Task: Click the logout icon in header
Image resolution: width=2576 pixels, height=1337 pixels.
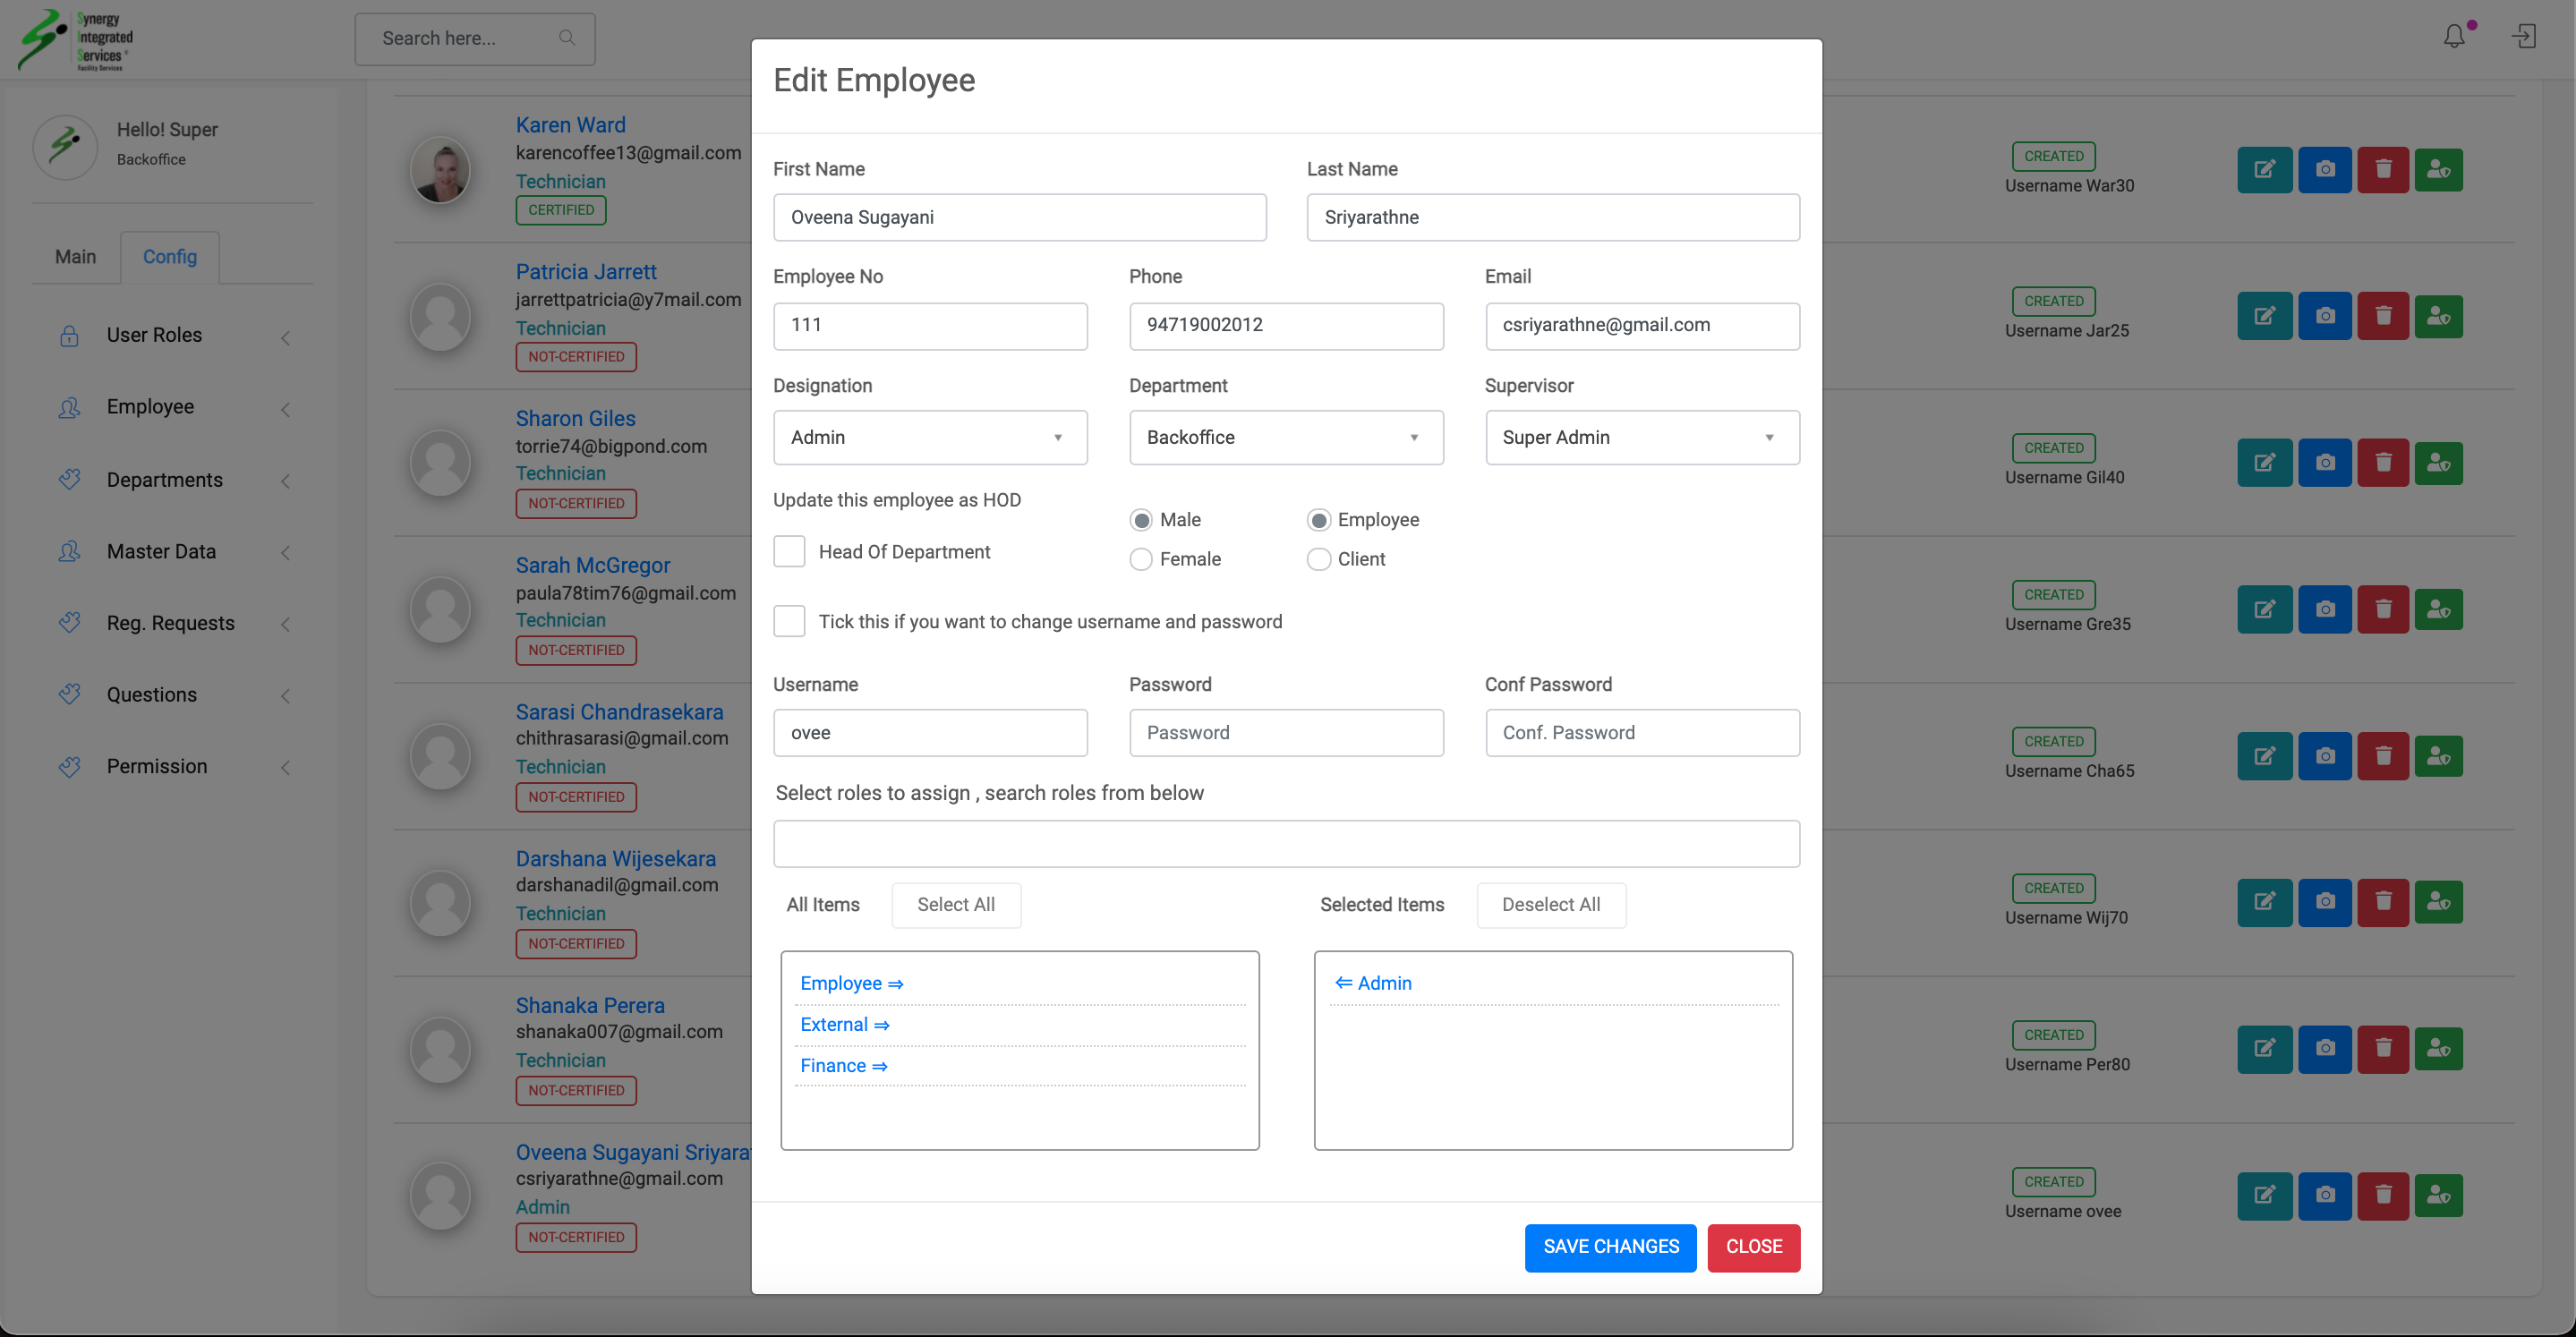Action: (x=2523, y=37)
